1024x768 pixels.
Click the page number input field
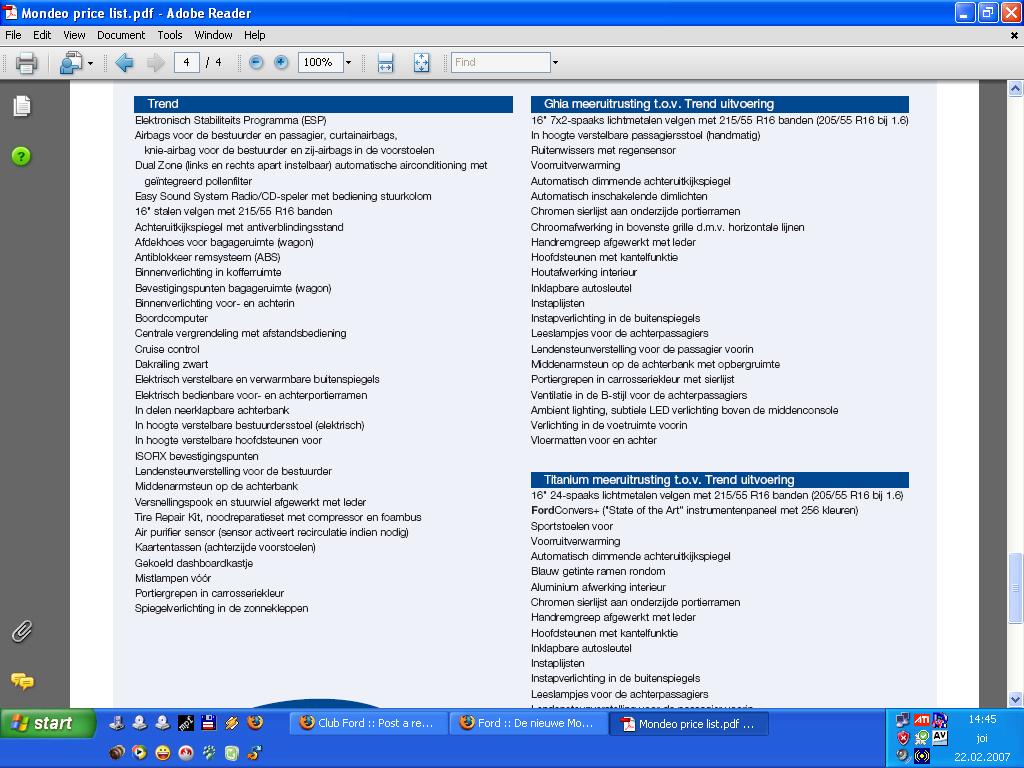pos(186,62)
